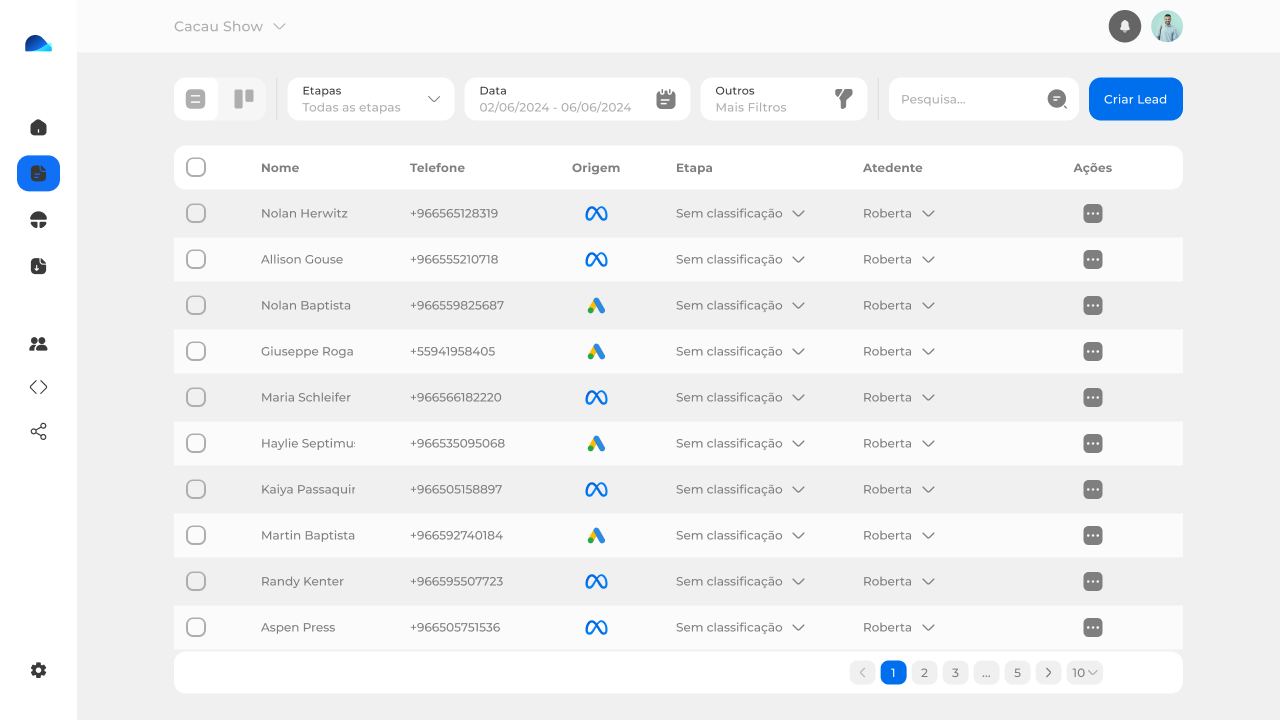Select current page 1 button
Image resolution: width=1280 pixels, height=720 pixels.
893,673
